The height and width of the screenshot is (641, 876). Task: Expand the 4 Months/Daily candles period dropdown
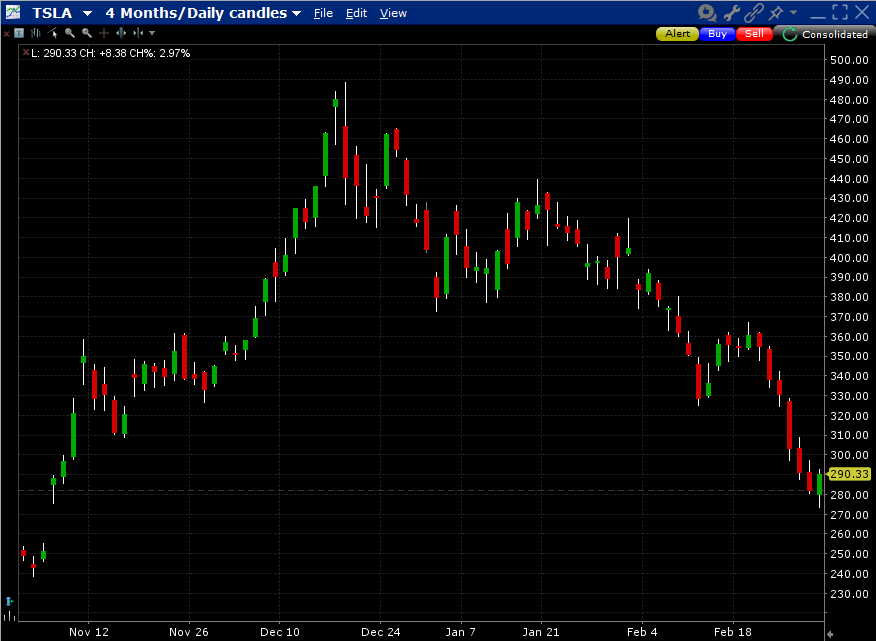[297, 13]
